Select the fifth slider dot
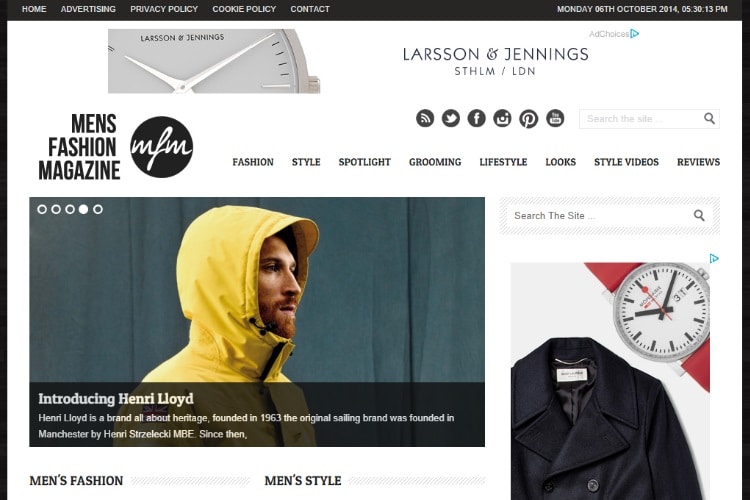 coord(98,209)
